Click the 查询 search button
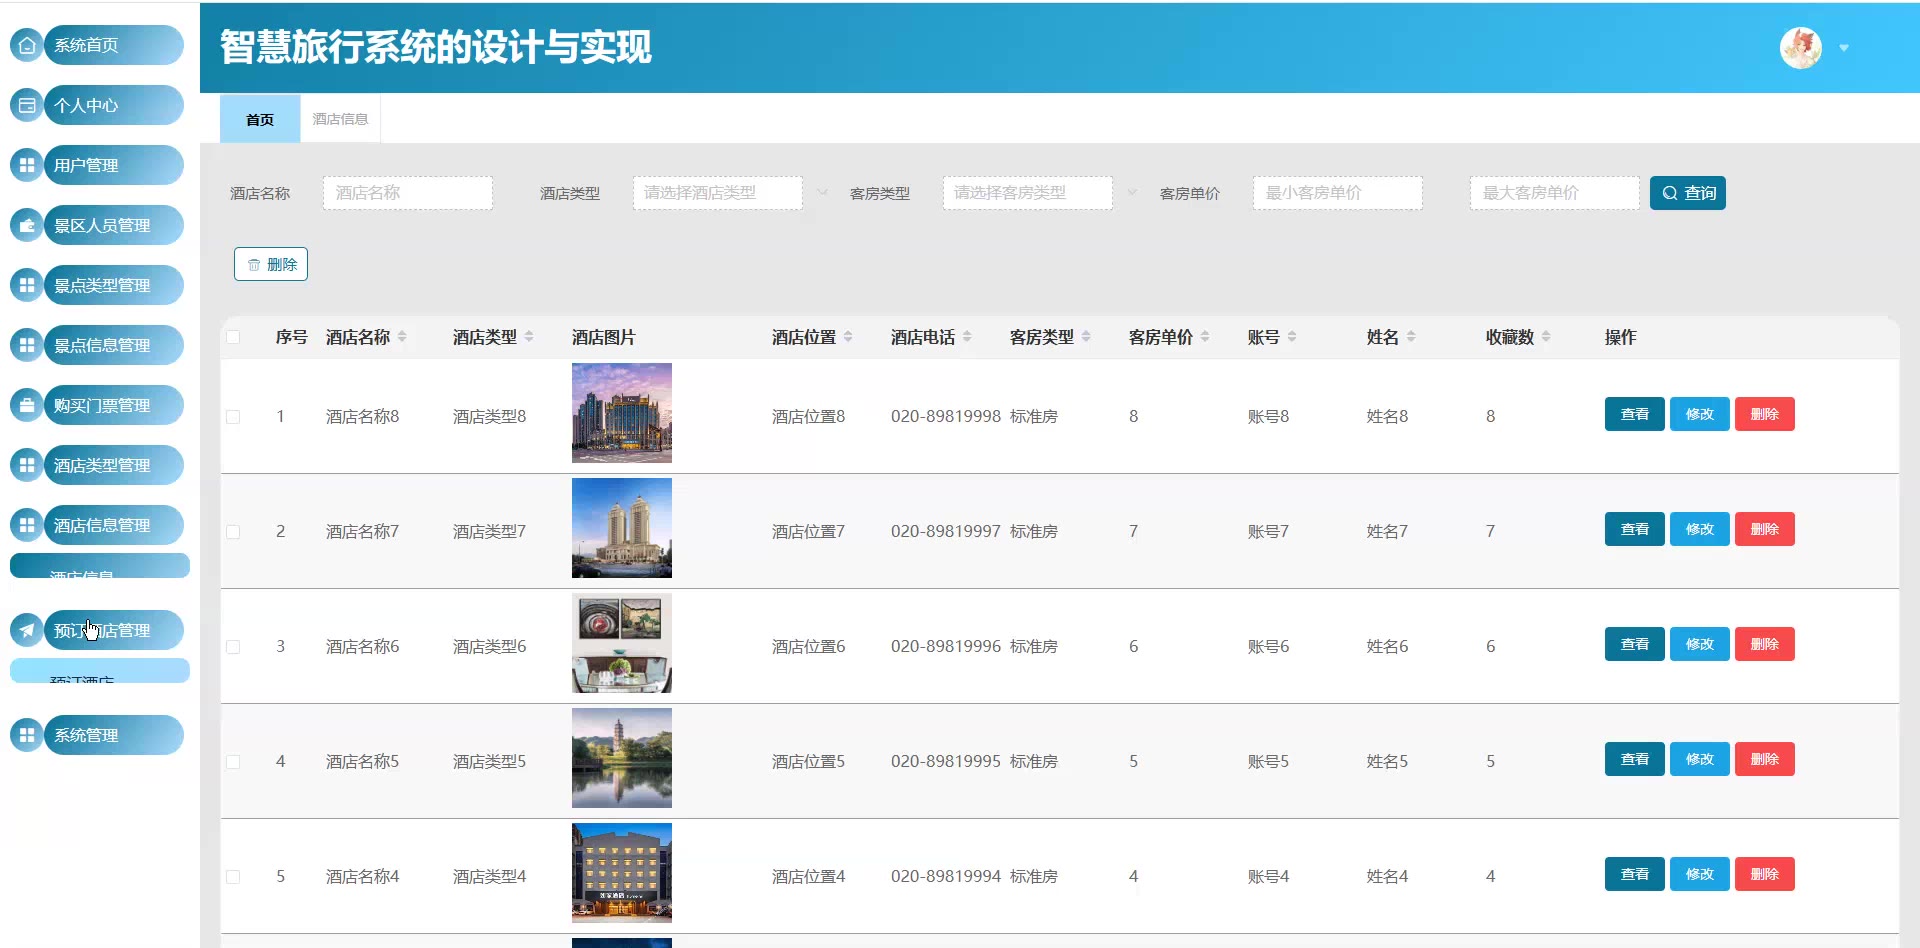Screen dimensions: 1920x948 (1687, 193)
